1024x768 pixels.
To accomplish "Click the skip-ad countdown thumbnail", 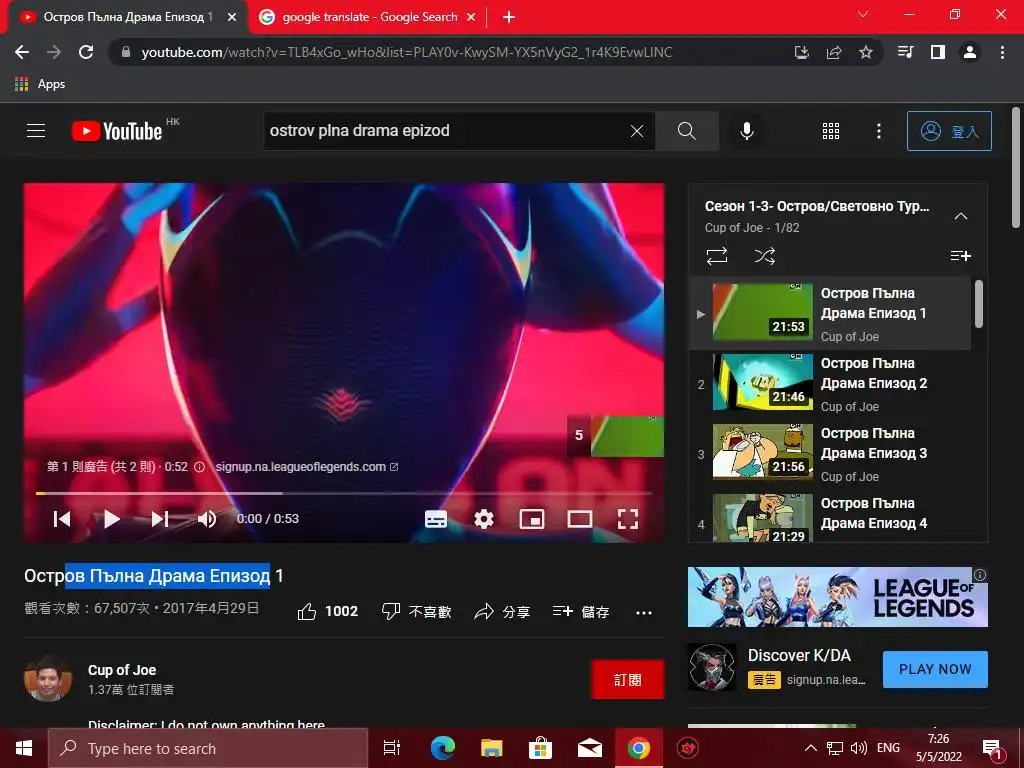I will pyautogui.click(x=615, y=435).
